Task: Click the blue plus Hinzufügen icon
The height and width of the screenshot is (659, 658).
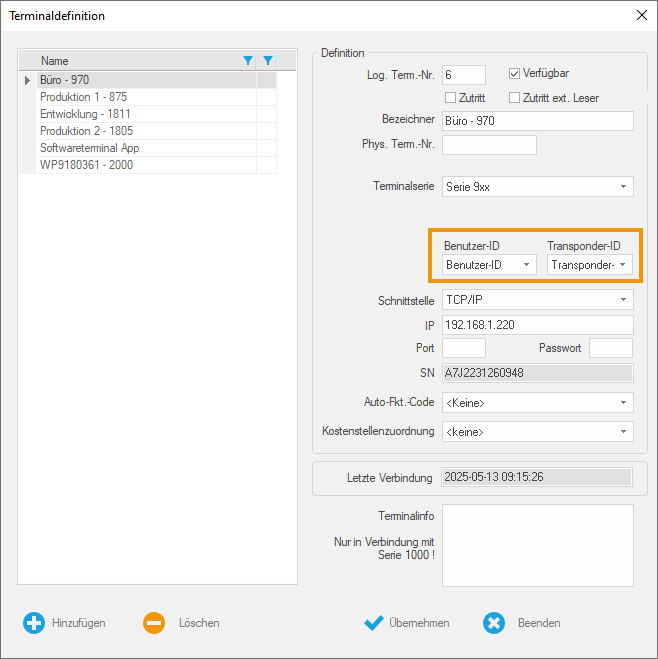Action: [34, 623]
